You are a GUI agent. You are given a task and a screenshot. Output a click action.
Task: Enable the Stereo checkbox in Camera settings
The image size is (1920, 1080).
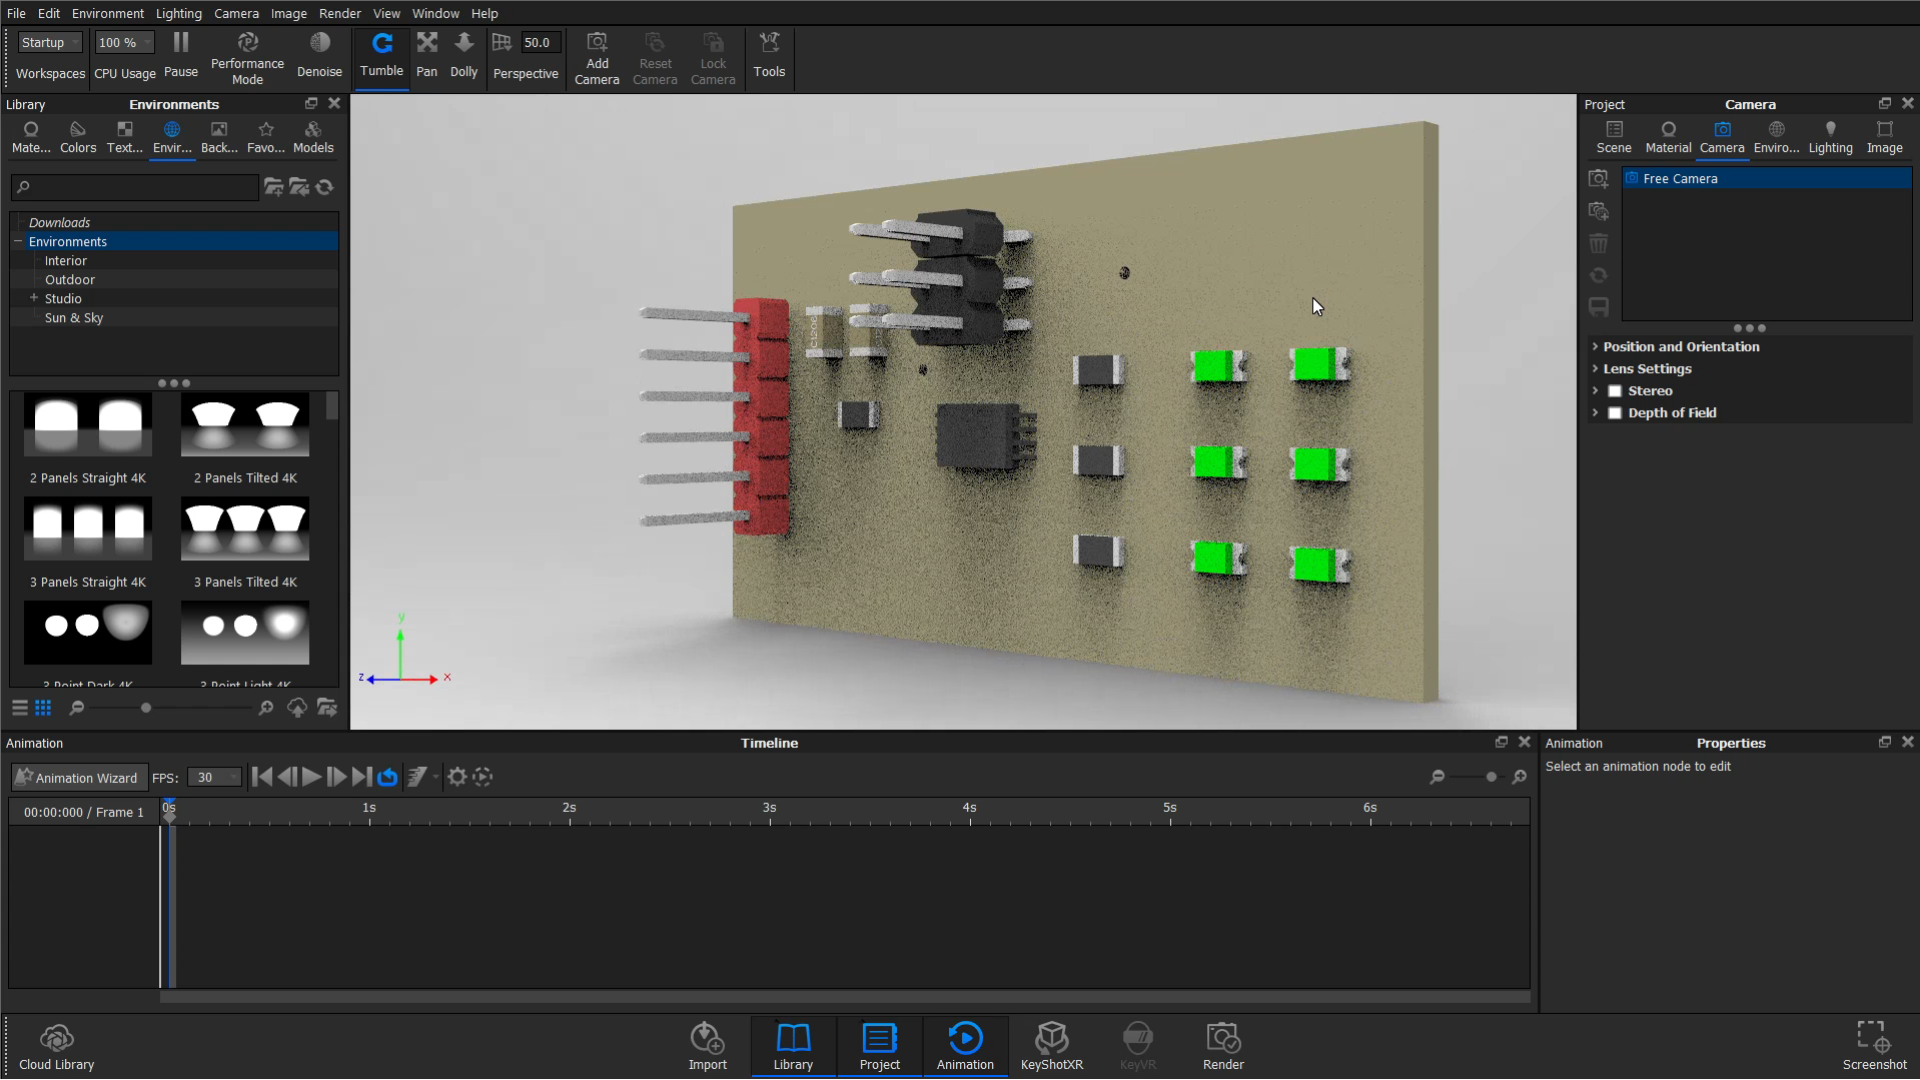(1616, 391)
